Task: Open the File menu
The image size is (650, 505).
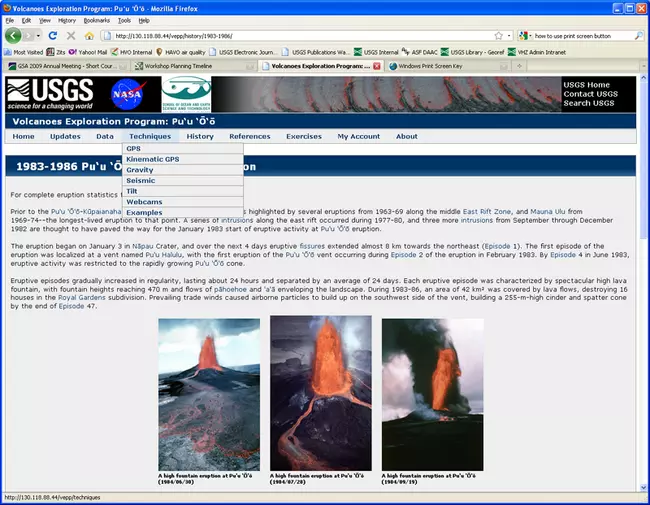Action: [10, 20]
